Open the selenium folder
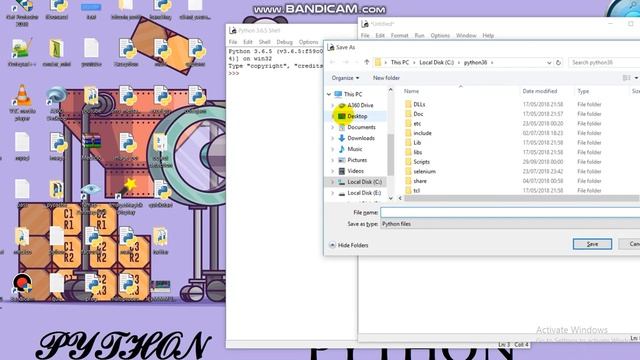Image resolution: width=640 pixels, height=360 pixels. point(424,171)
